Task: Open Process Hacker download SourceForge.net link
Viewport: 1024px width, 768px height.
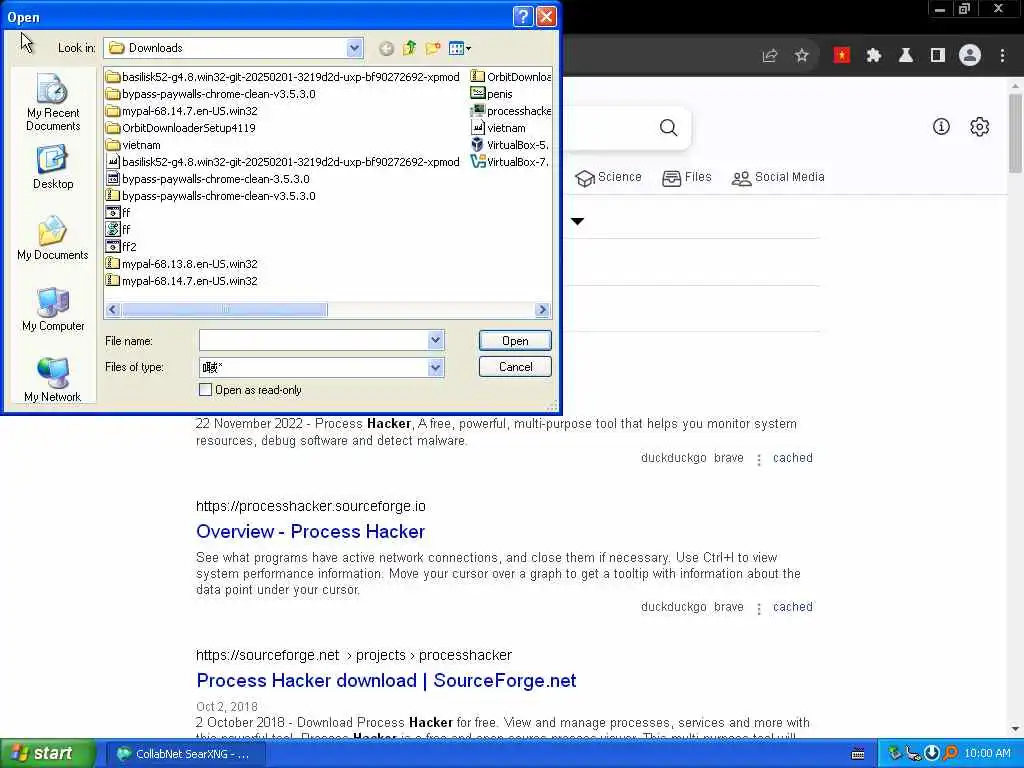Action: tap(386, 680)
